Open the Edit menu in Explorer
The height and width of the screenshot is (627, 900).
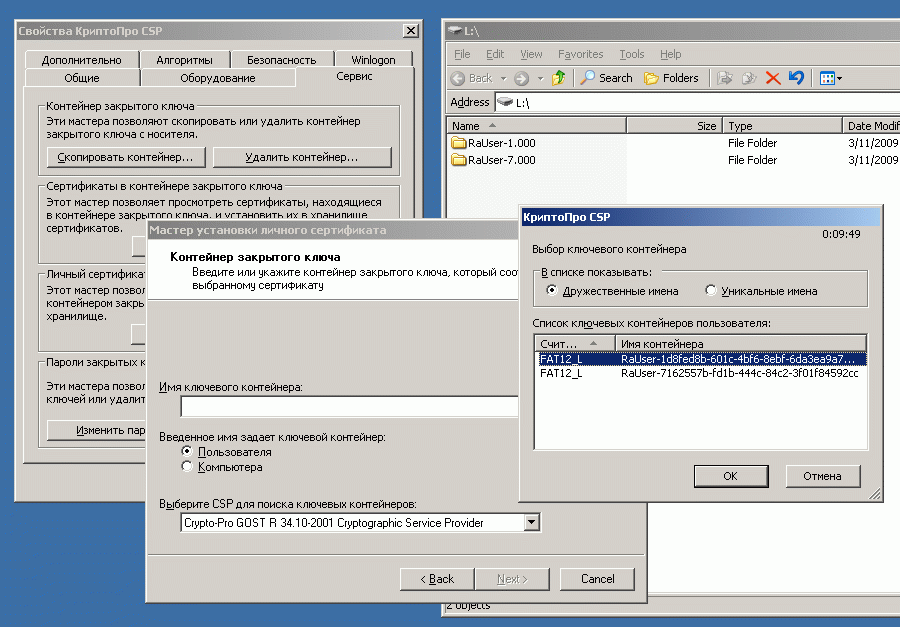495,54
